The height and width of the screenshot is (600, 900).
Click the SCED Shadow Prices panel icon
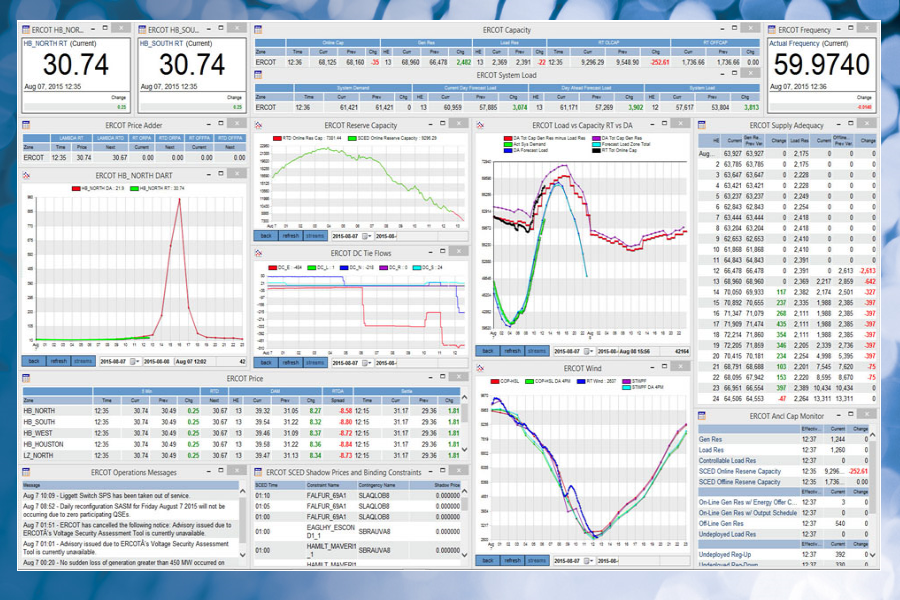pos(258,472)
